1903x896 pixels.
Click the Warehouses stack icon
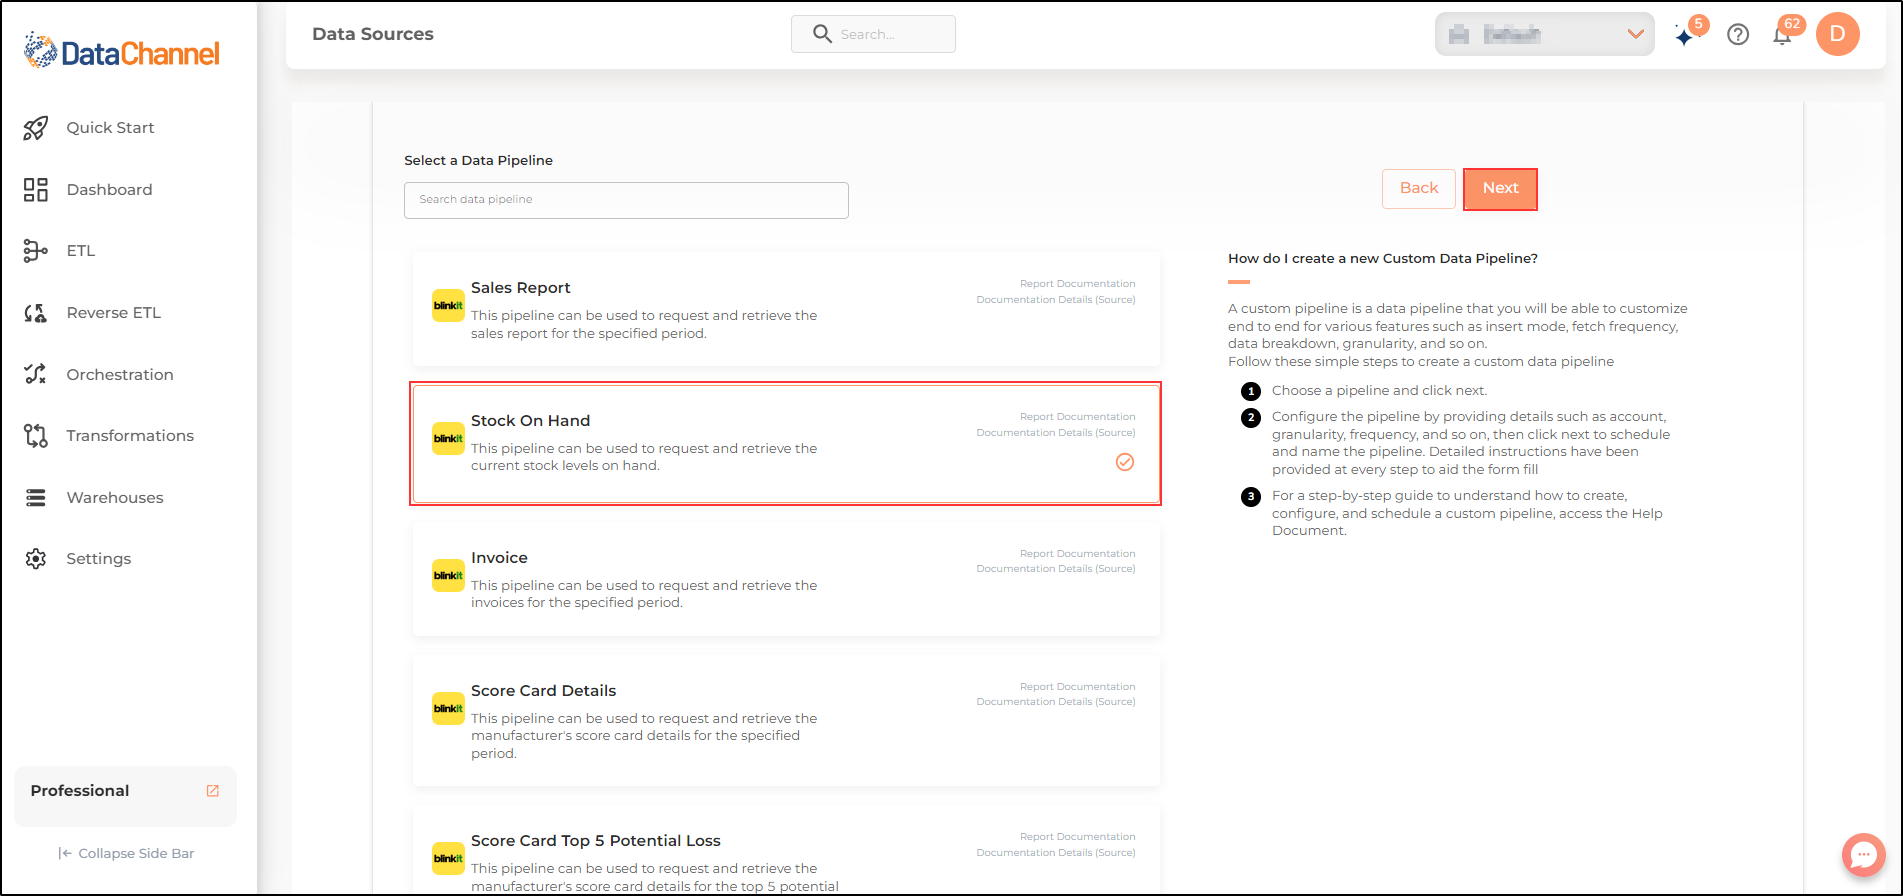click(x=36, y=497)
